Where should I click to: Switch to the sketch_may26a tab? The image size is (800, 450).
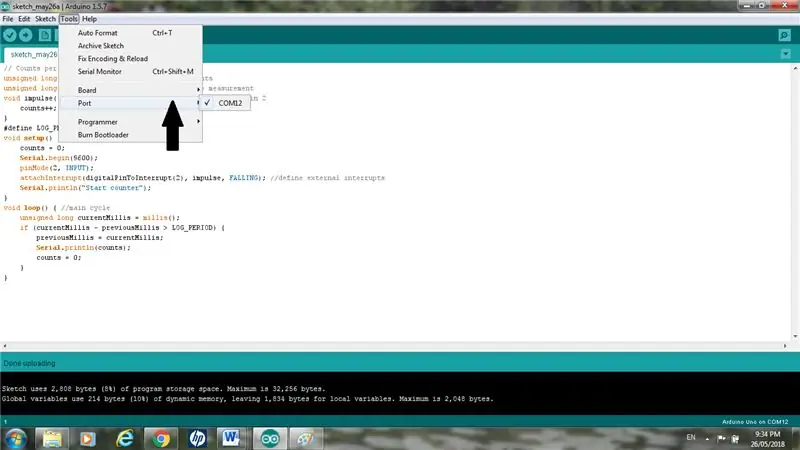coord(33,54)
